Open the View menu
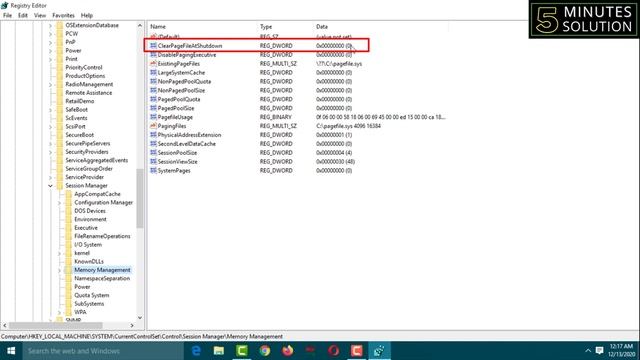This screenshot has height=360, width=640. point(40,16)
